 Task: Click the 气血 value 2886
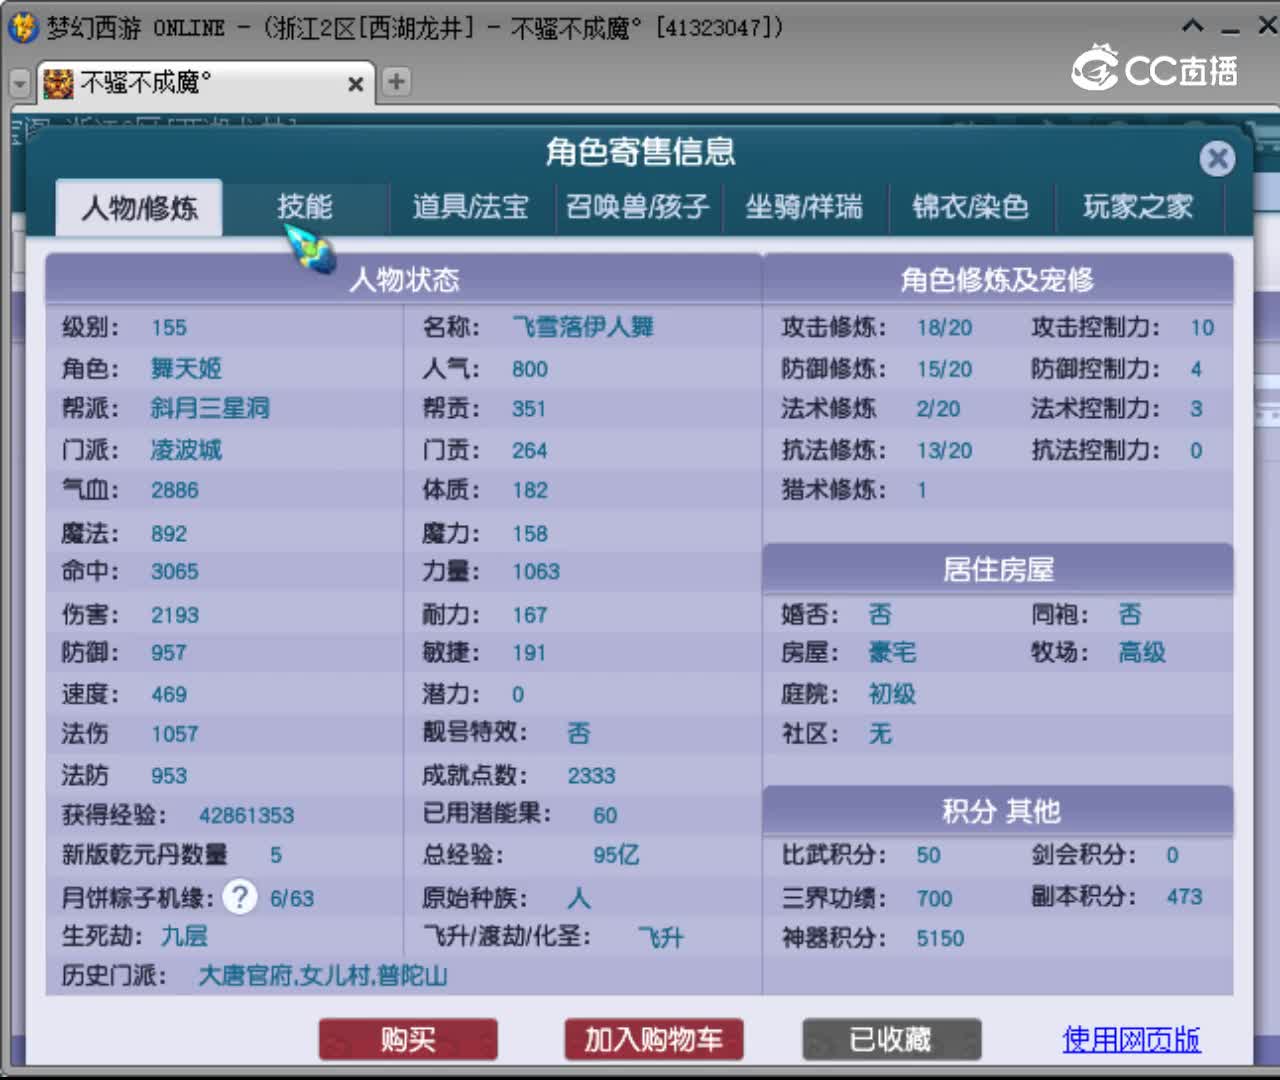point(175,491)
